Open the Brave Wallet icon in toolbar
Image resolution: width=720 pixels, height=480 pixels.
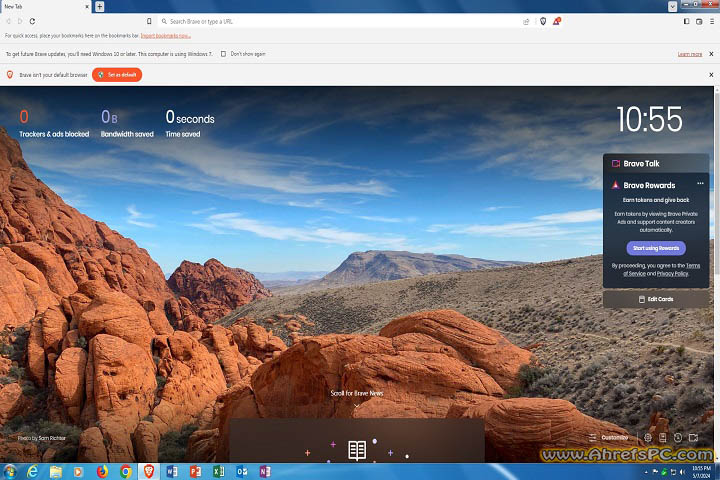point(699,21)
